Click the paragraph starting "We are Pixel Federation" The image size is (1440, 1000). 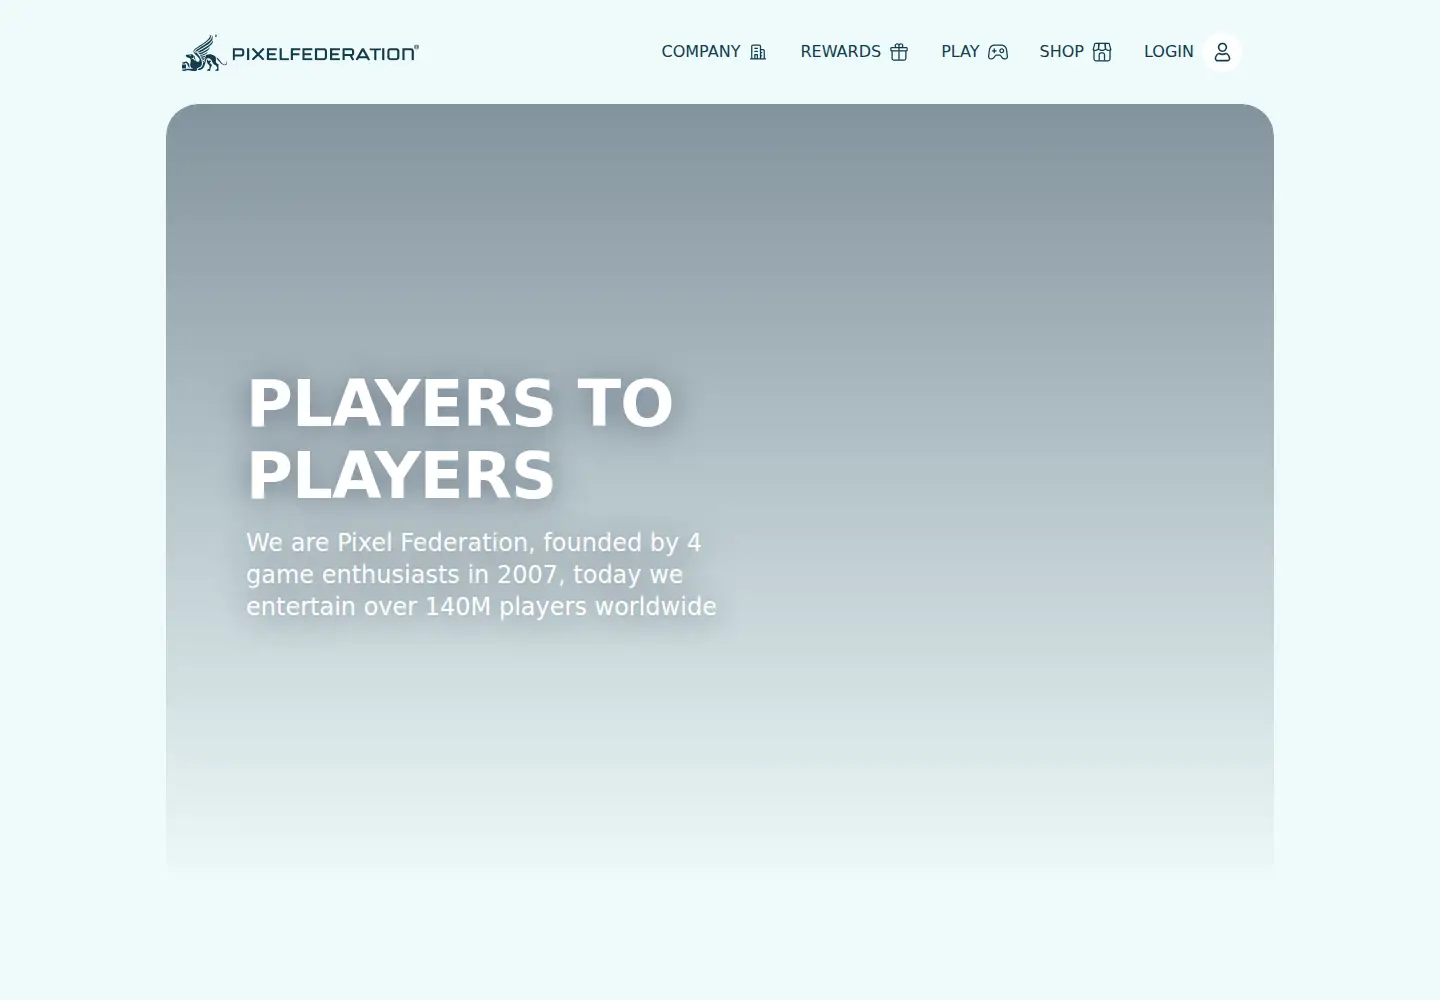481,575
